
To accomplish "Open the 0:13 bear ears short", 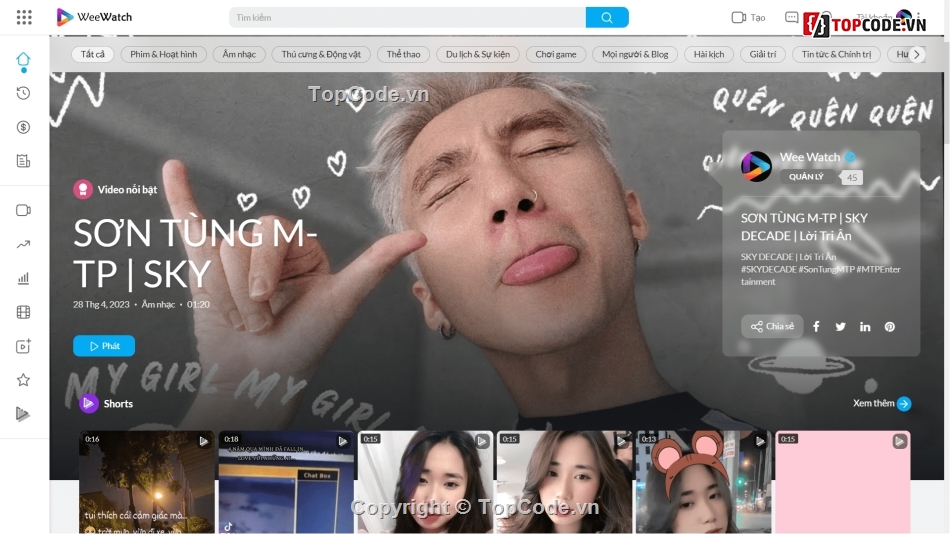I will (703, 482).
